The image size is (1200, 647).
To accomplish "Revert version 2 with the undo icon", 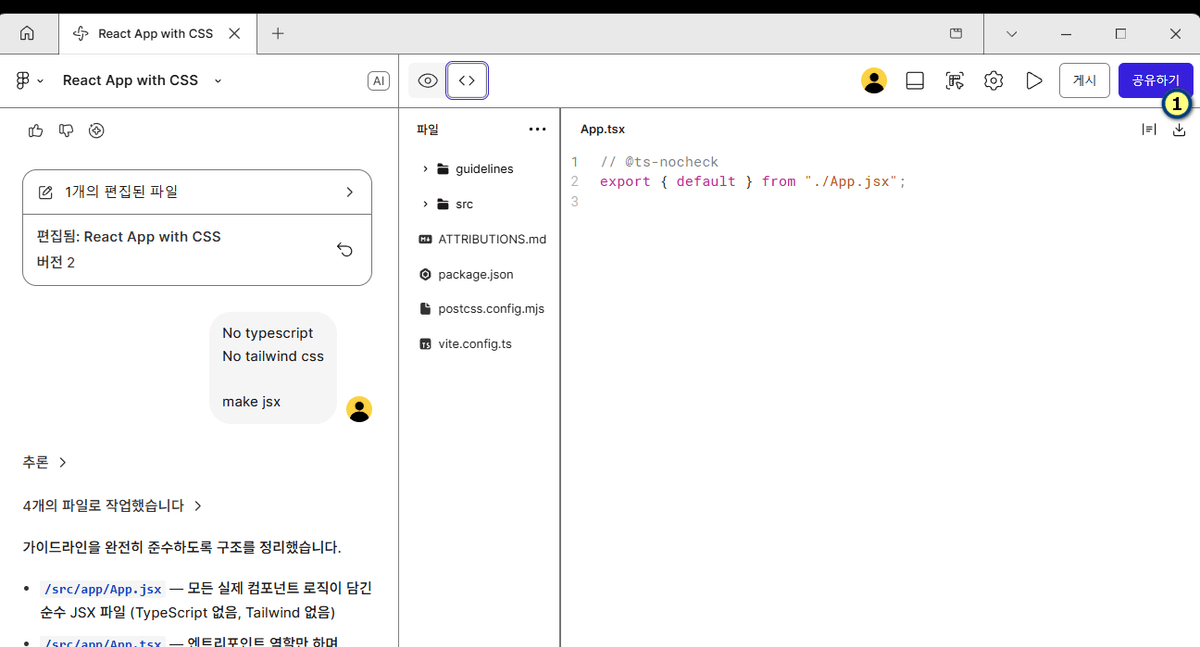I will pyautogui.click(x=345, y=250).
